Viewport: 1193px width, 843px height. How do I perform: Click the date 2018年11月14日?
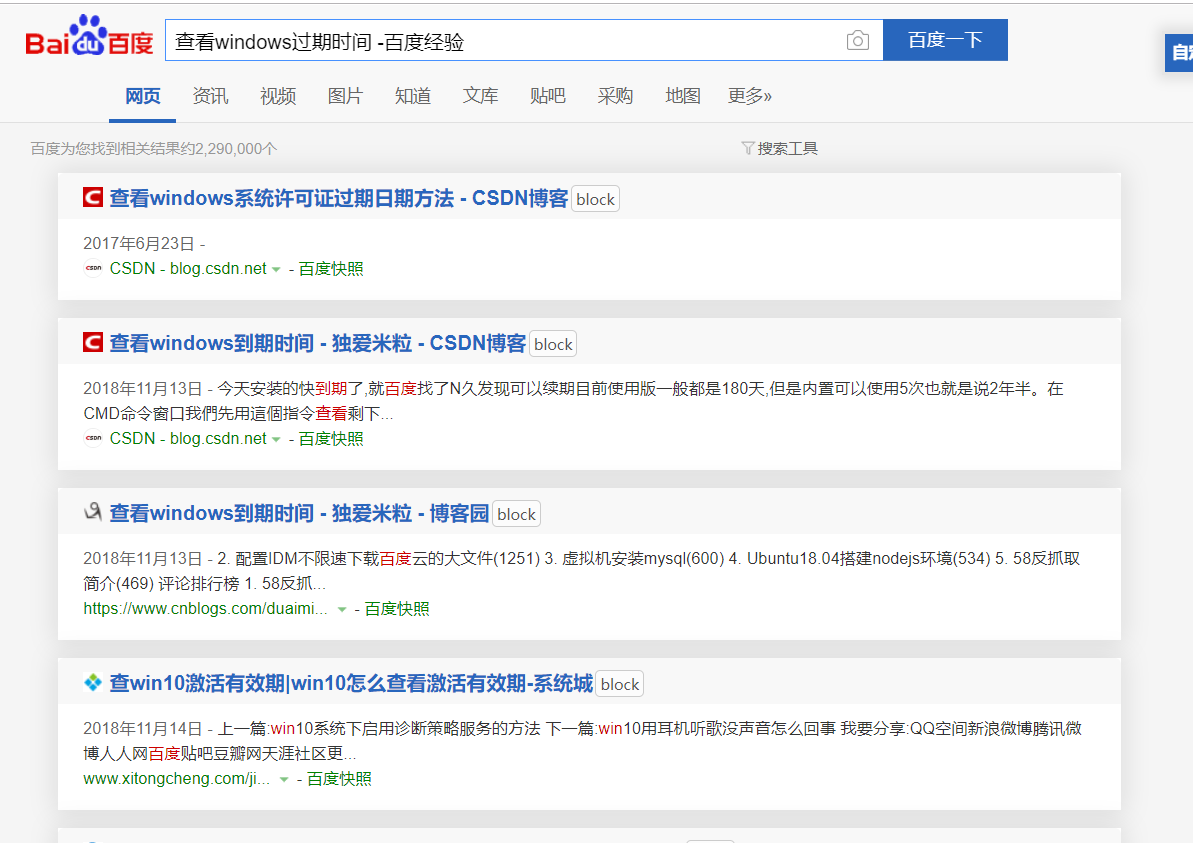pos(142,728)
